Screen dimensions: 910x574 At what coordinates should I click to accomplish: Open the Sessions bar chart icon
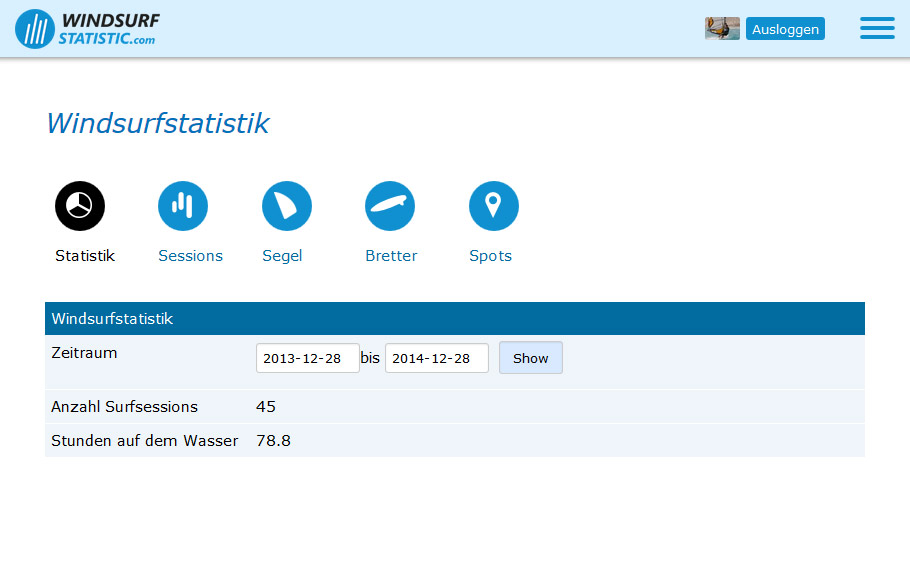tap(183, 206)
